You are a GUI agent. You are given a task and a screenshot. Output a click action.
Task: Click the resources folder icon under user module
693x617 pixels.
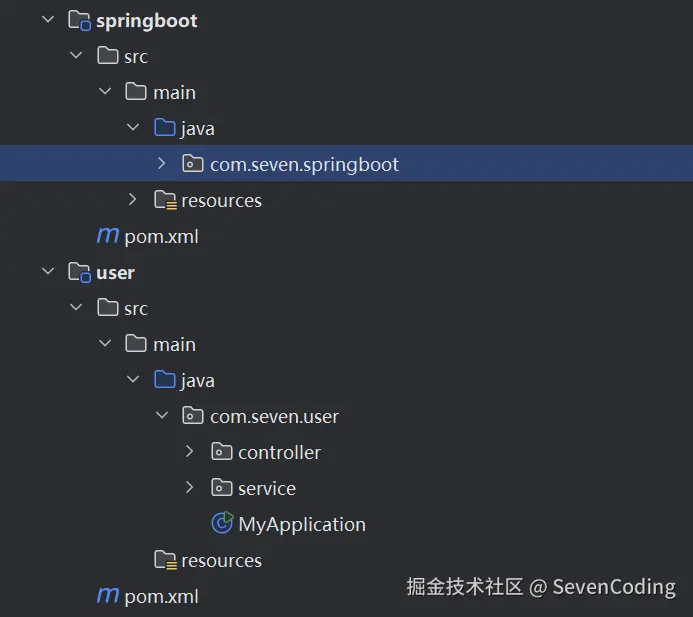[165, 560]
